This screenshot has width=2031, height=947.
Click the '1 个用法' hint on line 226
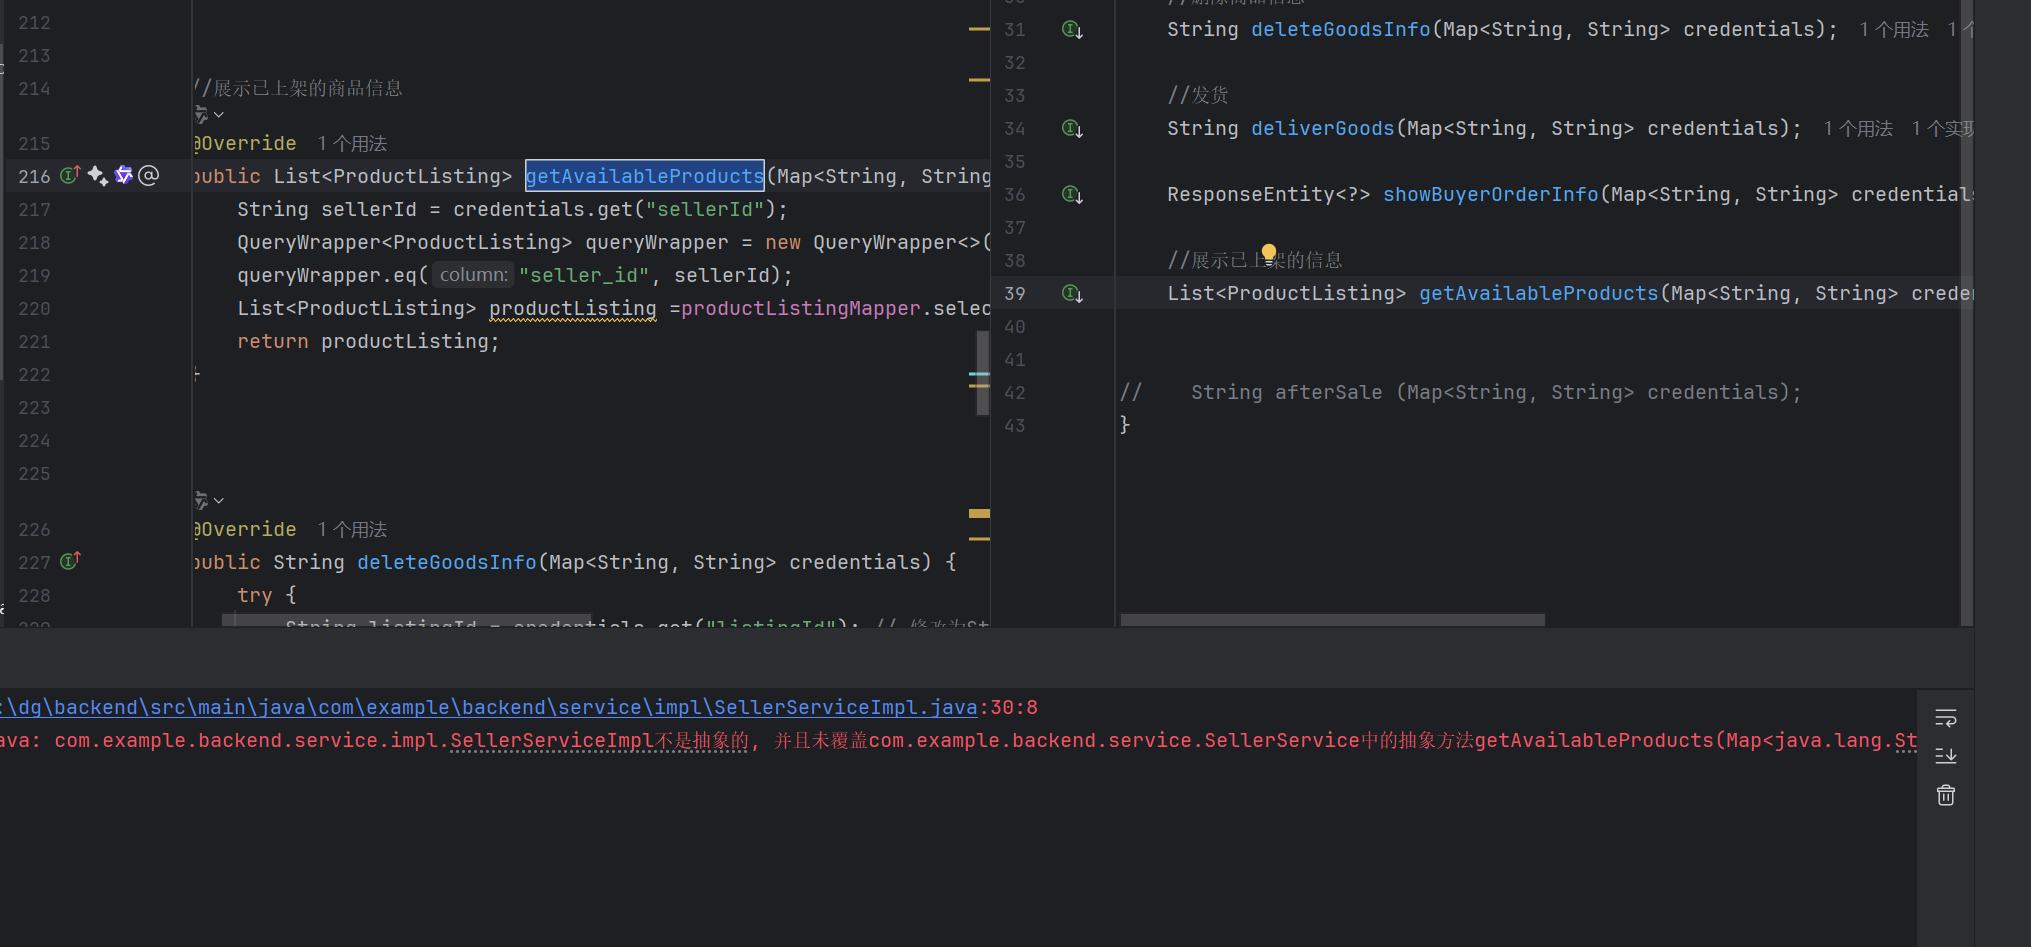[x=352, y=530]
